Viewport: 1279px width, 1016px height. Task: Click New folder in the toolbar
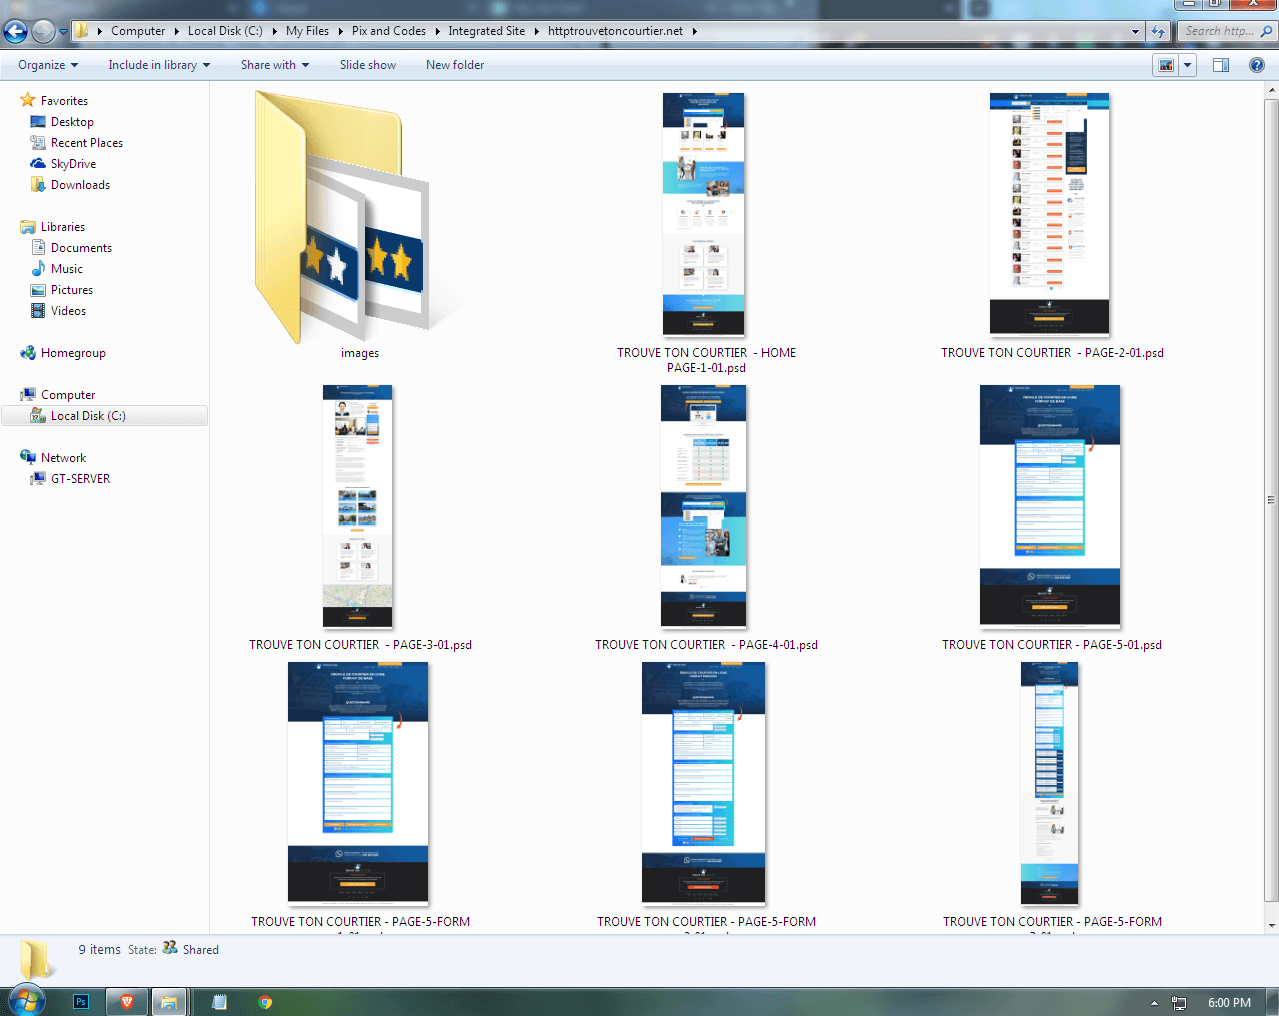(x=454, y=65)
